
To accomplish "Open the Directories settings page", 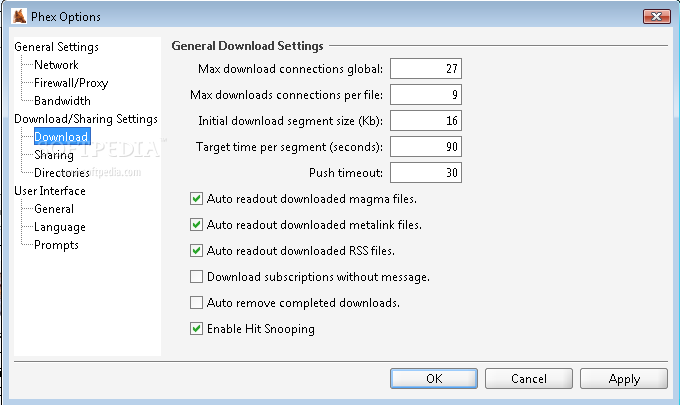I will (62, 173).
